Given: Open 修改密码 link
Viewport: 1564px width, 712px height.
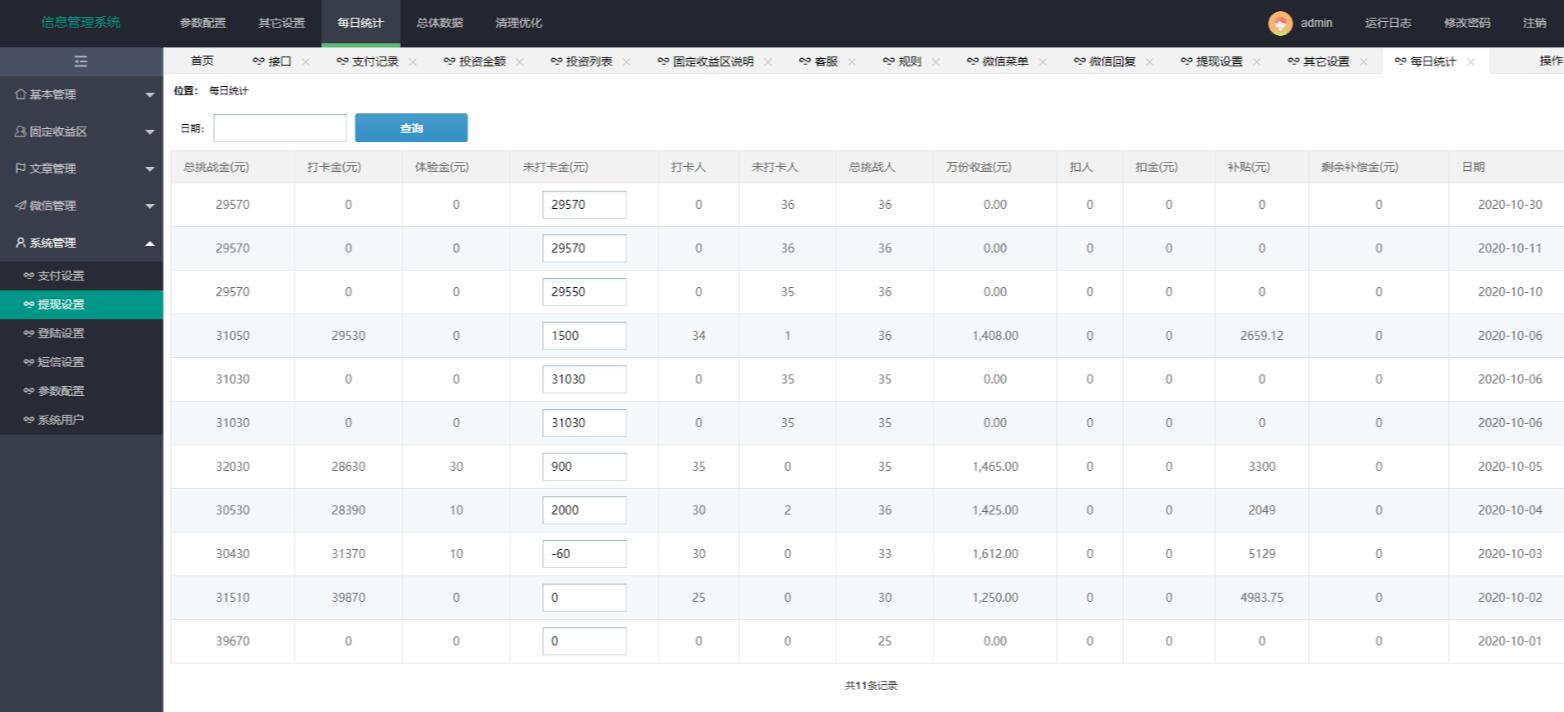Looking at the screenshot, I should pos(1467,23).
